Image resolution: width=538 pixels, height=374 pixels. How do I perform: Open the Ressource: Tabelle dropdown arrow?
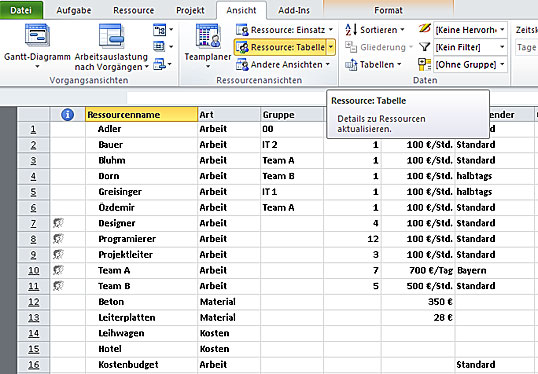(x=331, y=47)
